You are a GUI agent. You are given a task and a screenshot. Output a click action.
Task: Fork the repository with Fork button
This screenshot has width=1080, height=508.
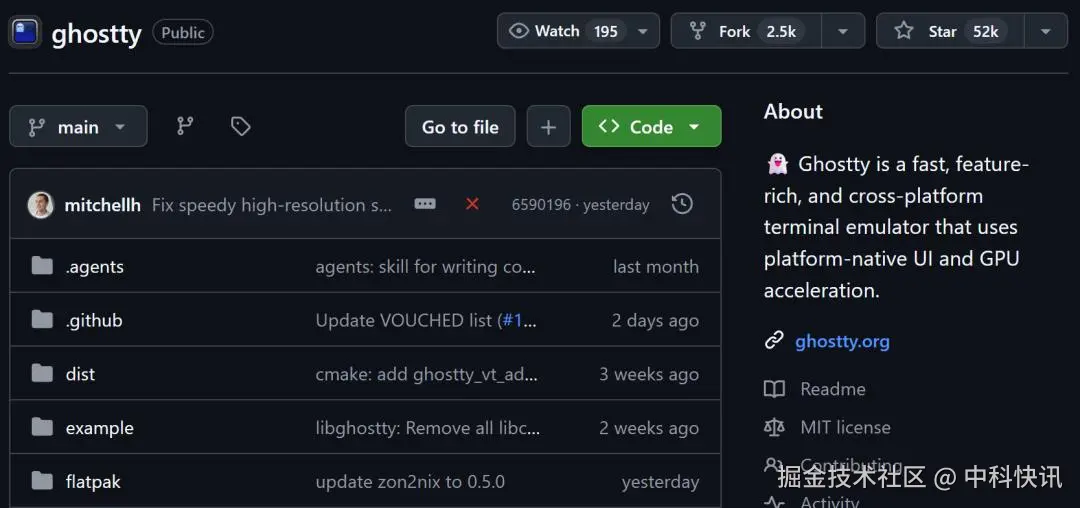click(x=747, y=31)
